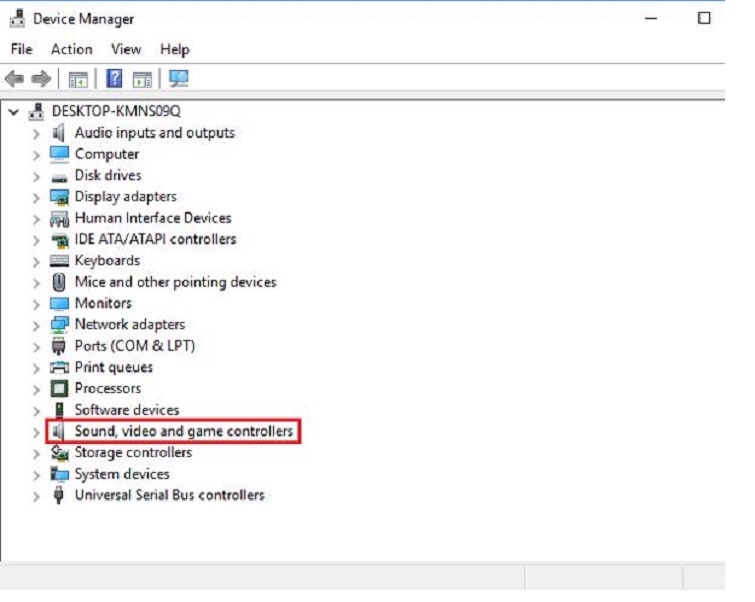Expand the Keyboards category
The width and height of the screenshot is (755, 602).
pos(36,262)
